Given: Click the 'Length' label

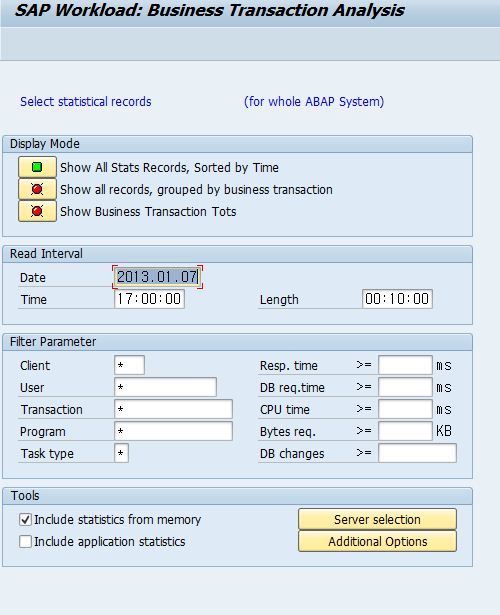Looking at the screenshot, I should (279, 300).
